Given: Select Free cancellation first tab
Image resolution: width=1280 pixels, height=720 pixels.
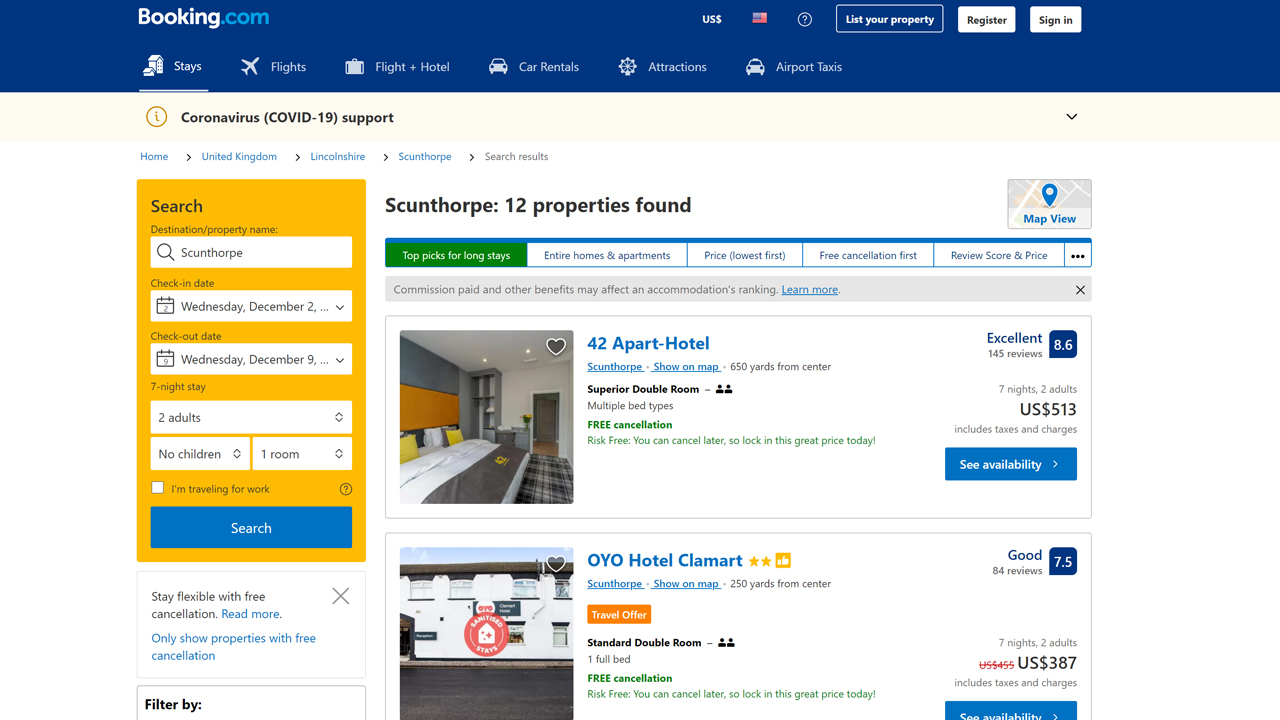Looking at the screenshot, I should tap(868, 255).
